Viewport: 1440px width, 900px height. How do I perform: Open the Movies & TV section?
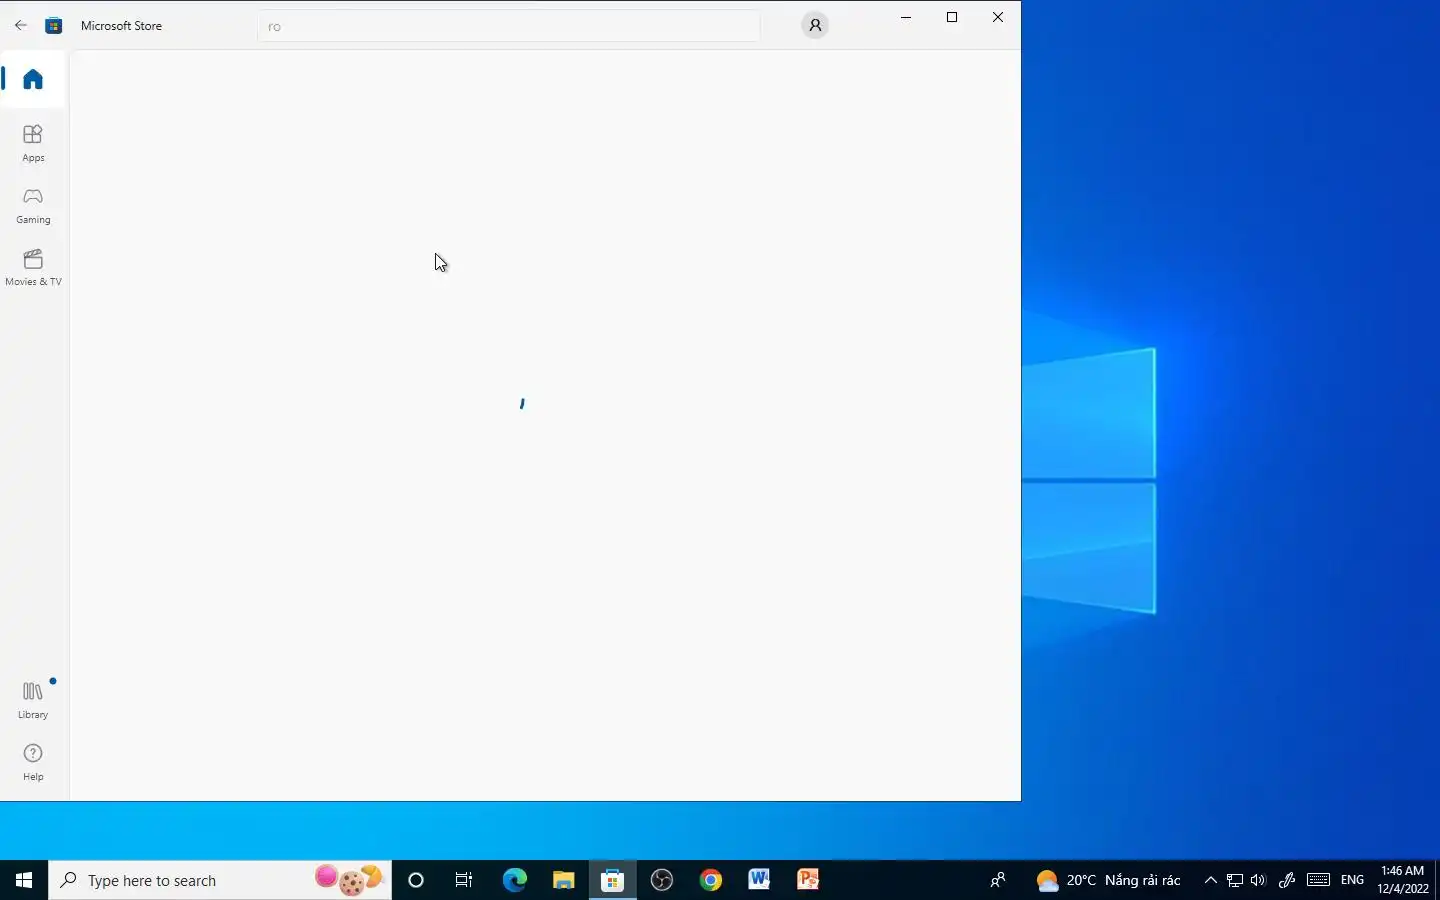click(33, 267)
